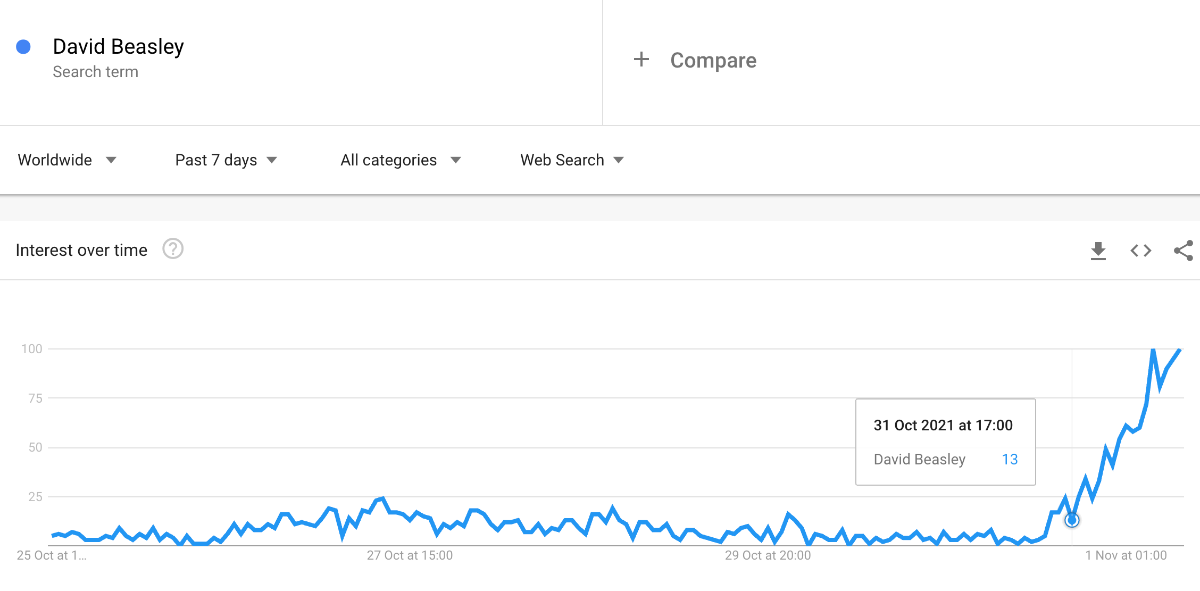Open the embed code icon
This screenshot has width=1200, height=591.
tap(1141, 251)
